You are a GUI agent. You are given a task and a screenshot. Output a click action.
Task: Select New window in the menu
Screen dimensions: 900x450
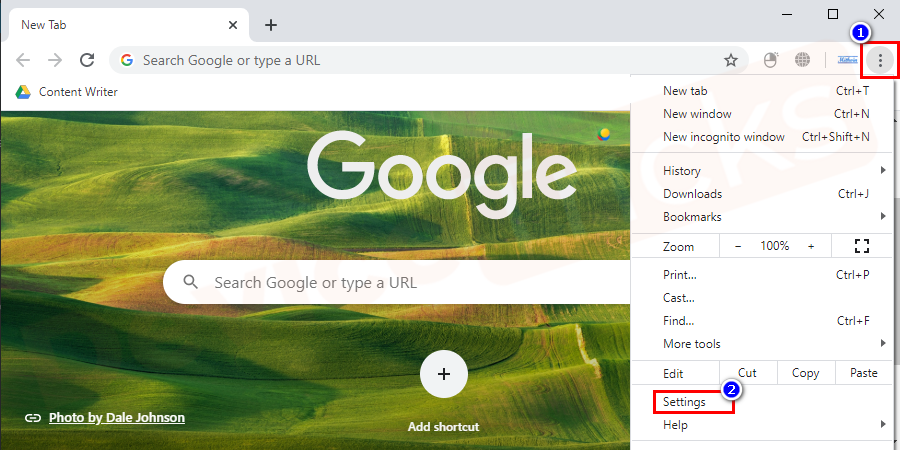click(762, 114)
